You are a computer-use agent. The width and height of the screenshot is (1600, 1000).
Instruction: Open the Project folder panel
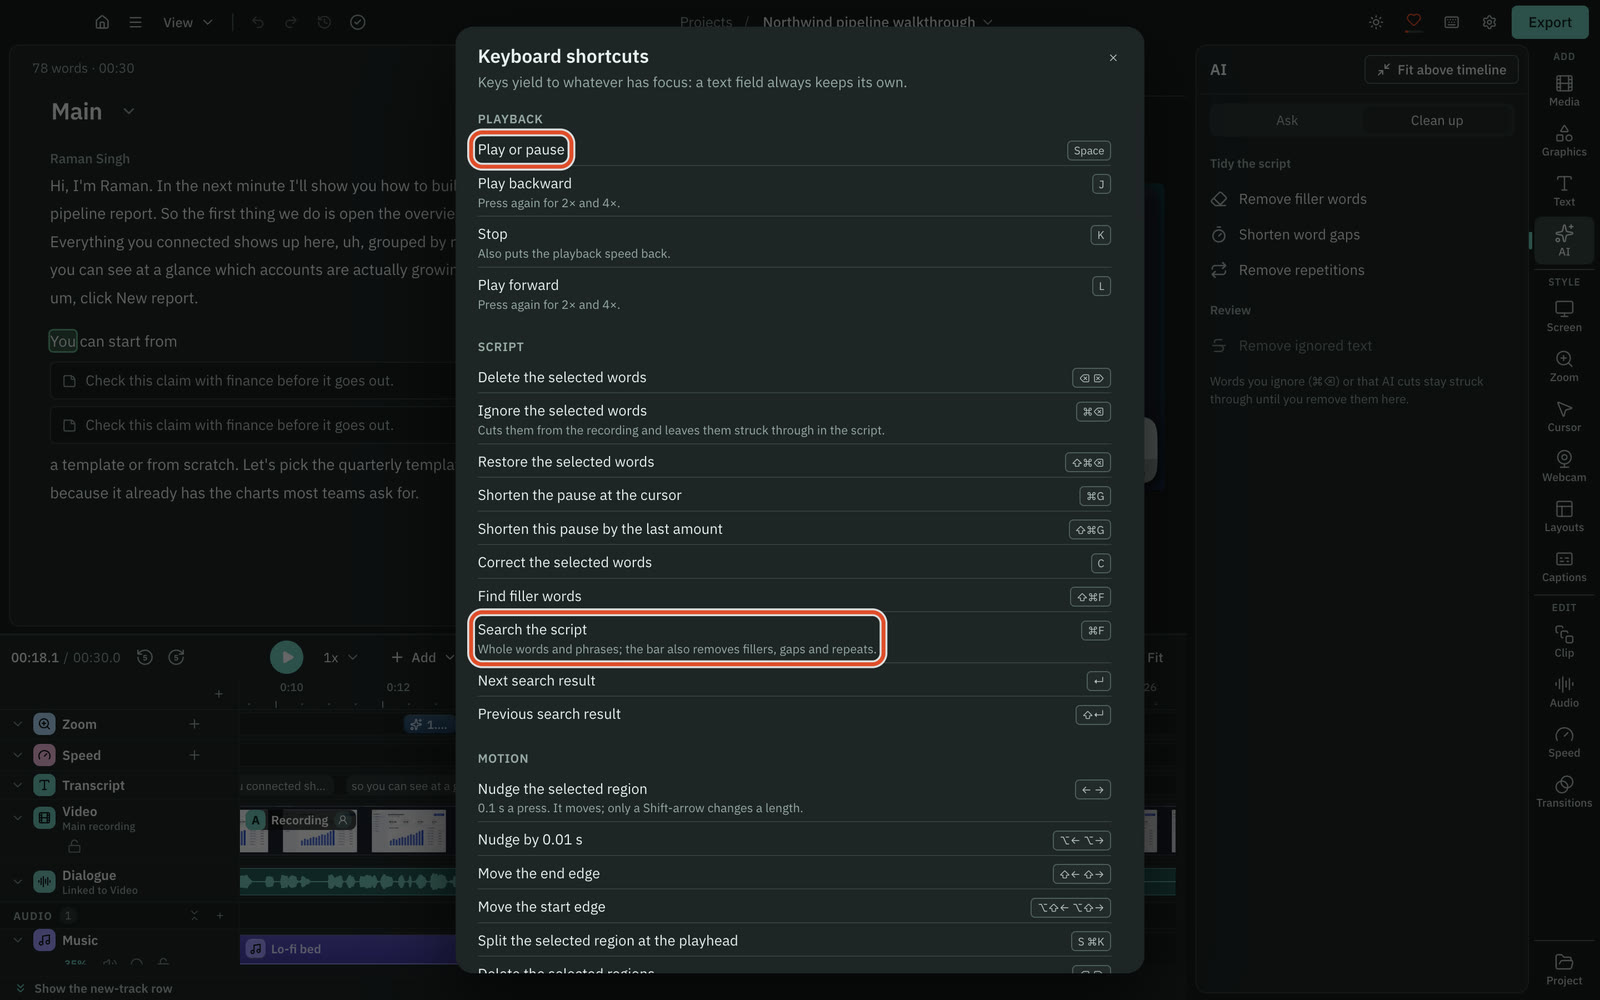point(1564,969)
